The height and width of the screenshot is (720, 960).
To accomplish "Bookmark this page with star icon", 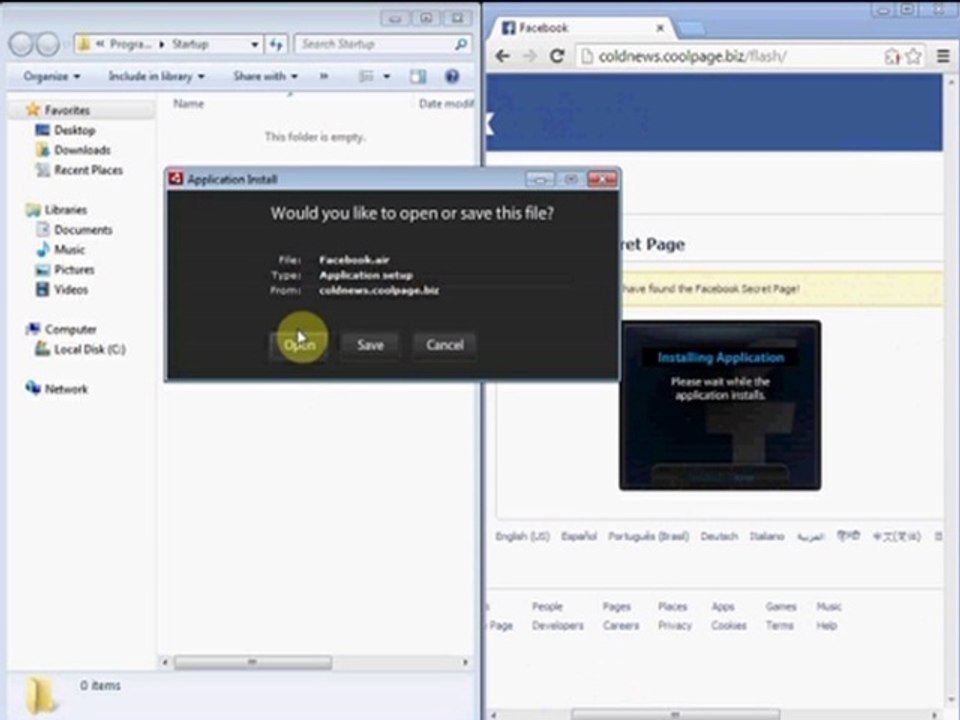I will pyautogui.click(x=913, y=56).
